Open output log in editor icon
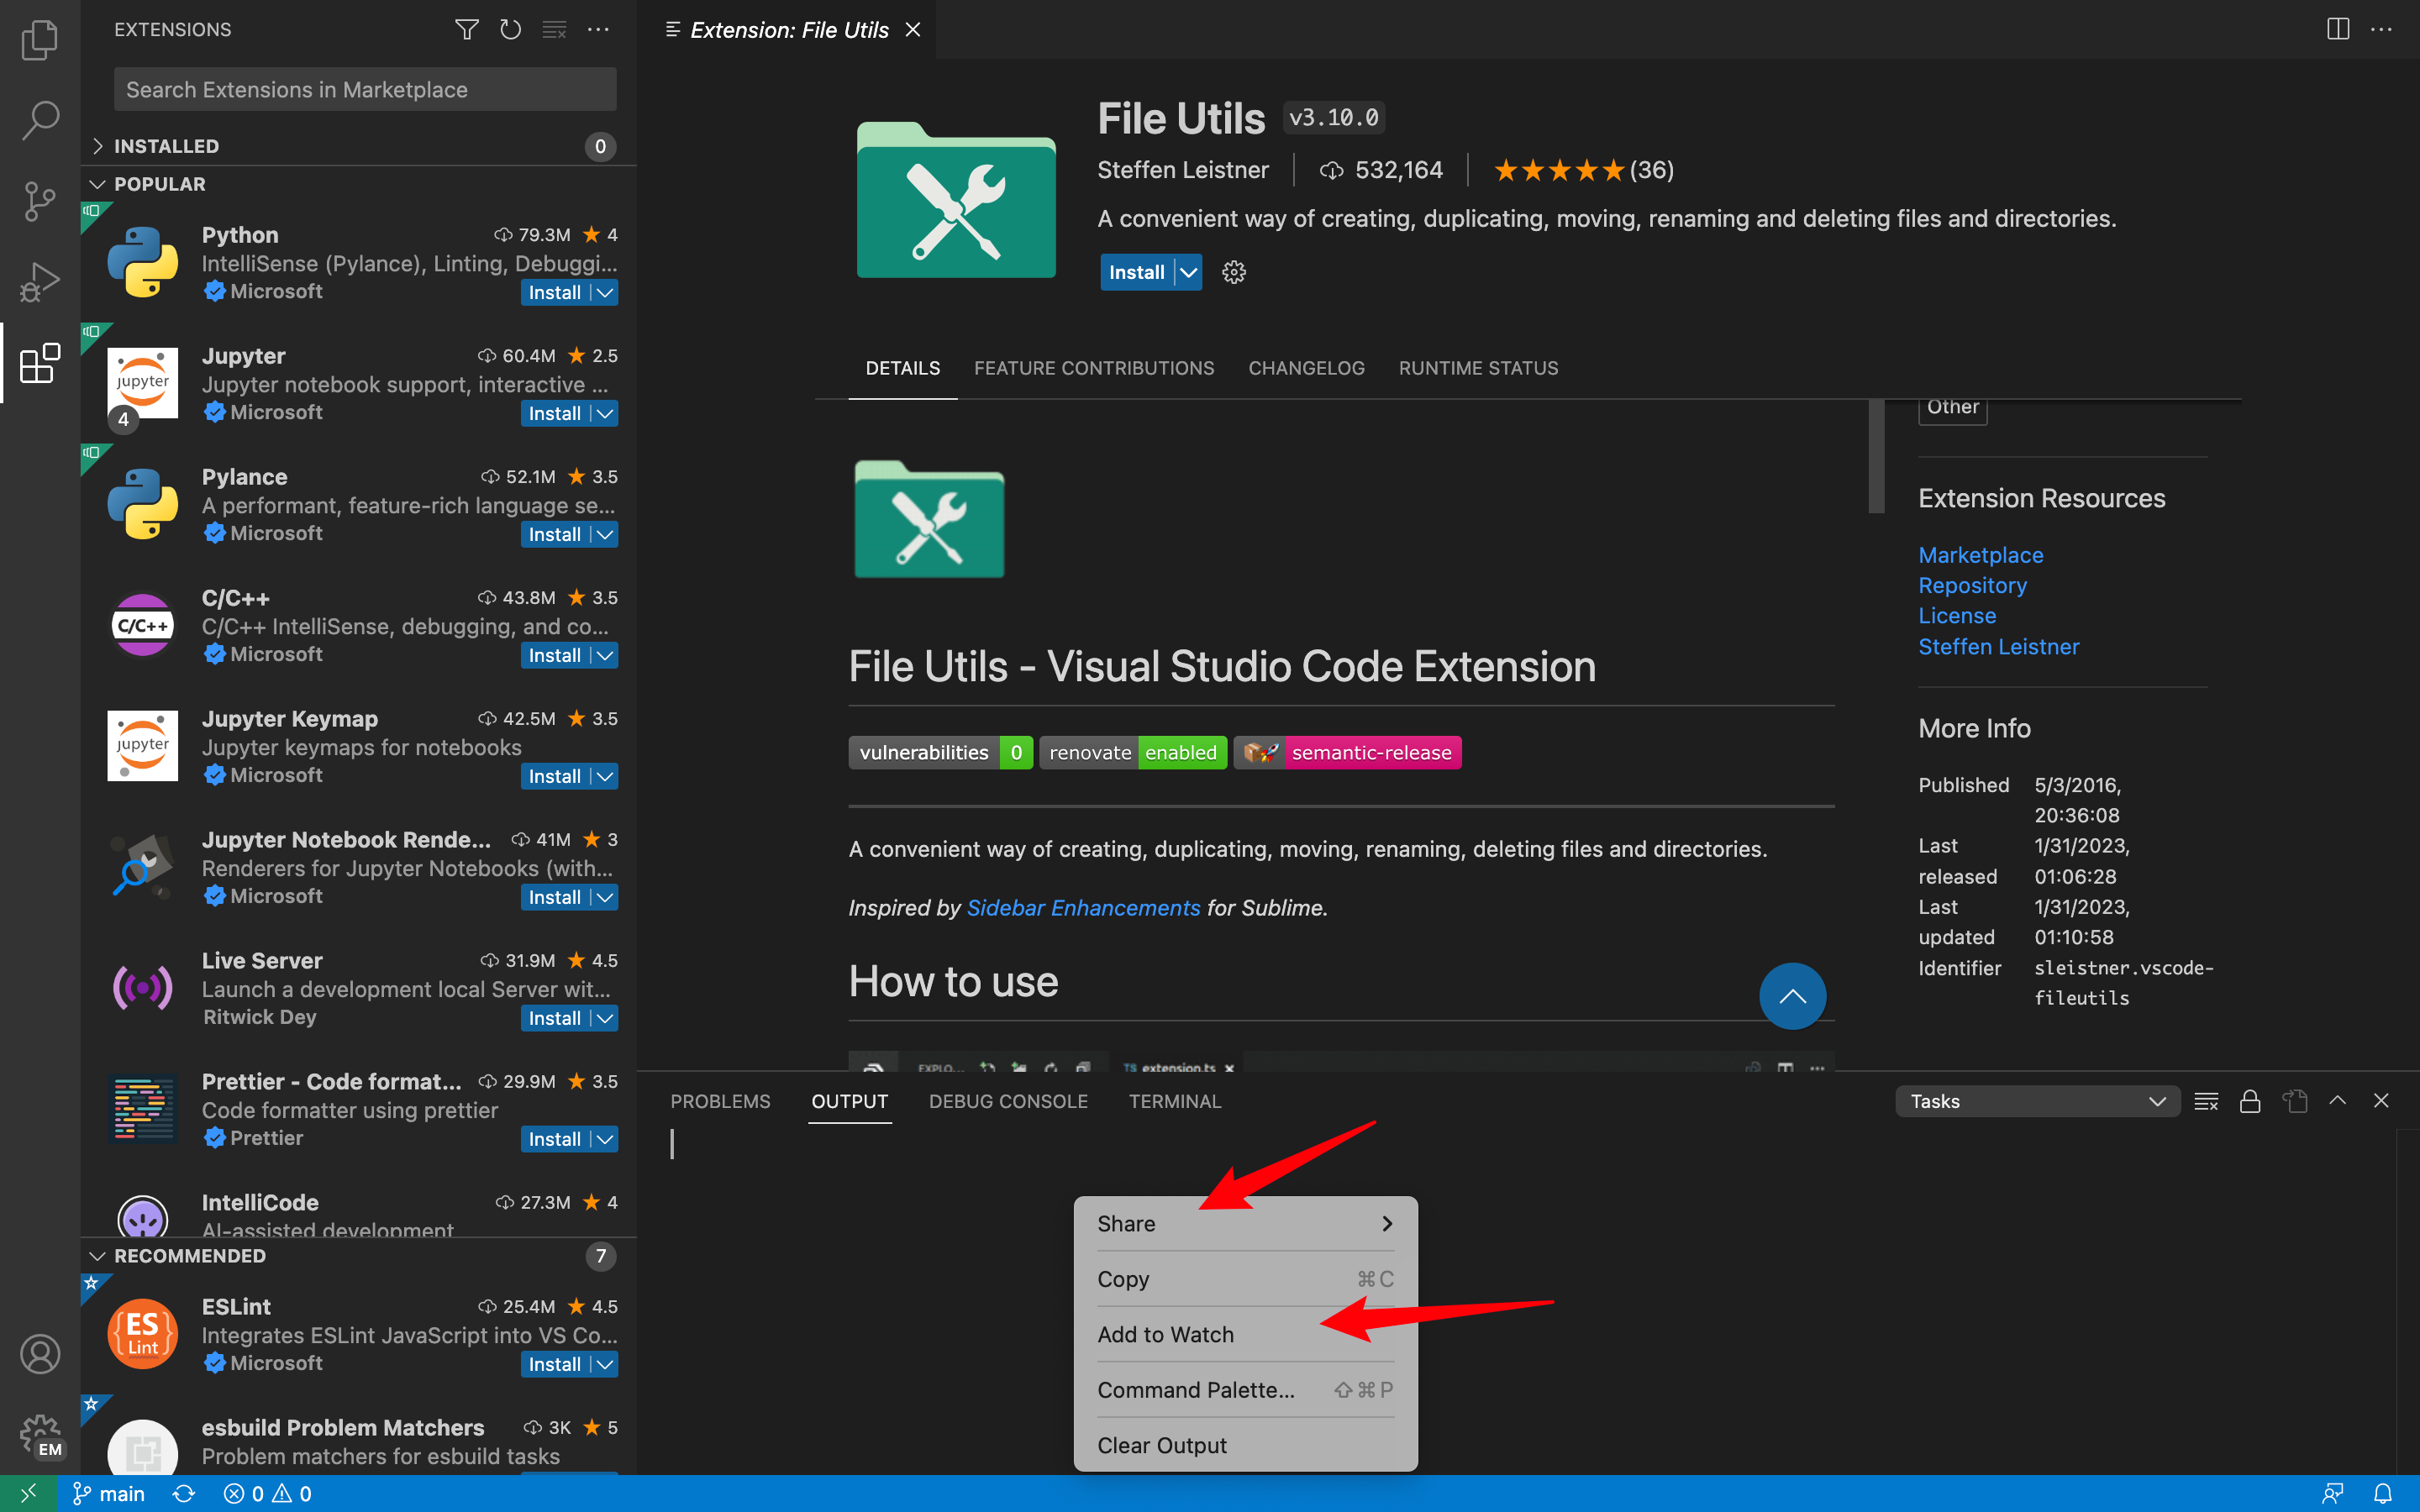Viewport: 2420px width, 1512px height. pos(2294,1101)
